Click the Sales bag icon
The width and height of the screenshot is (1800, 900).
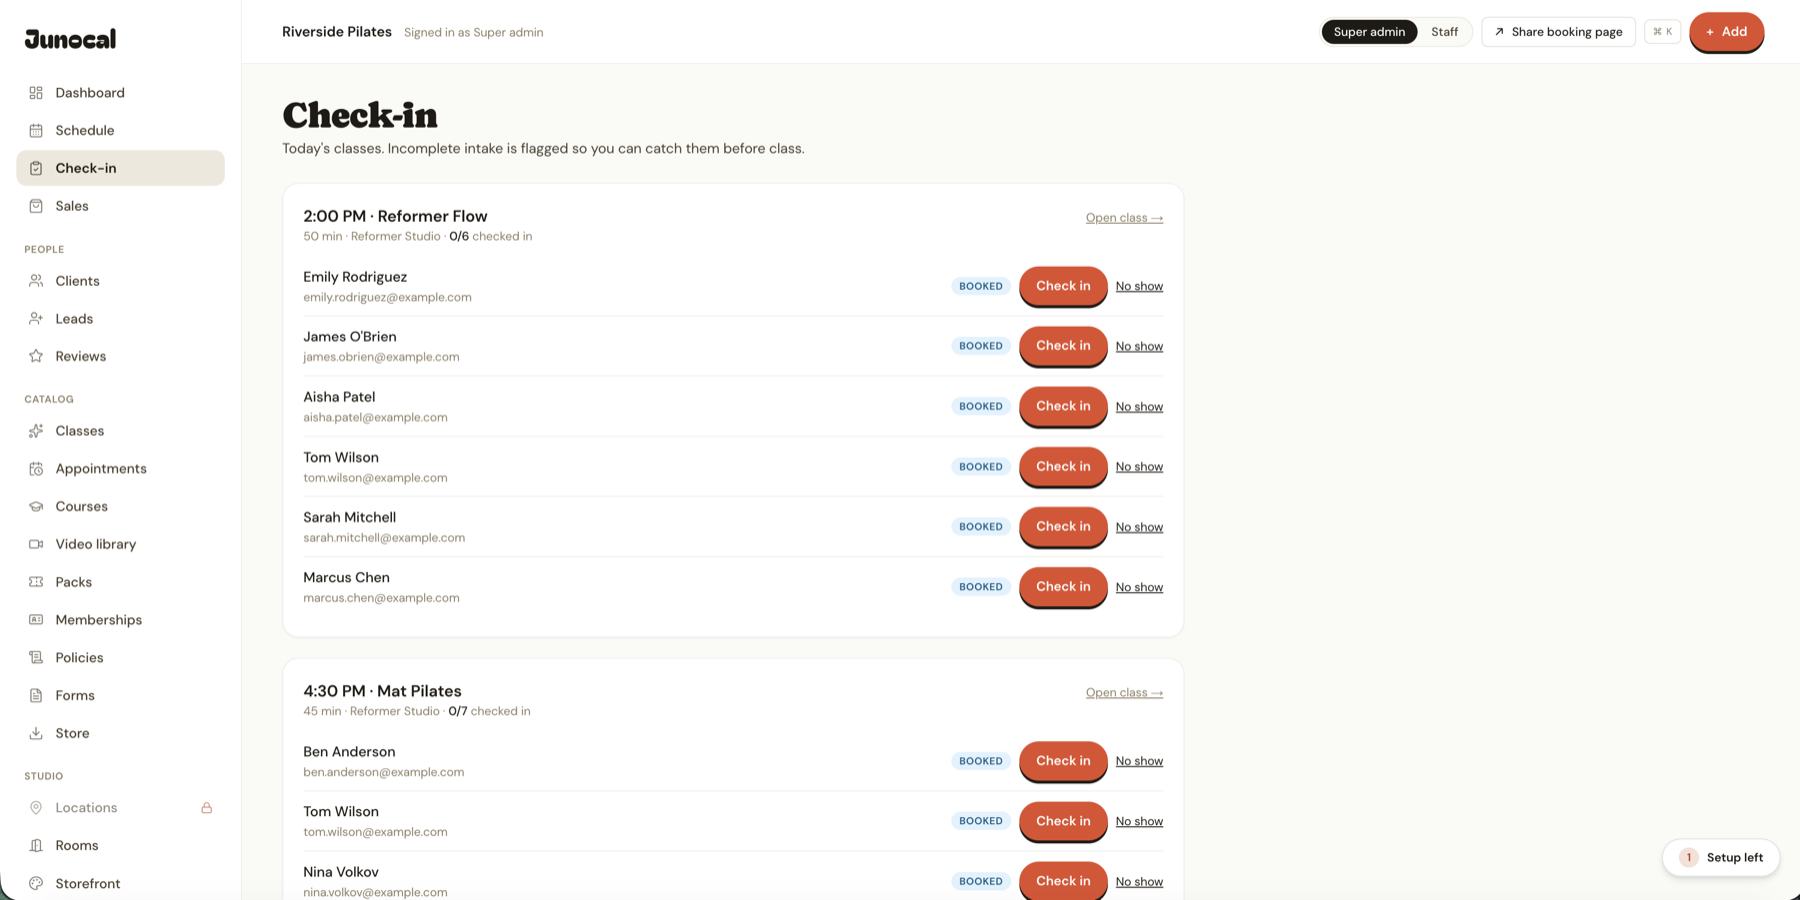(36, 206)
